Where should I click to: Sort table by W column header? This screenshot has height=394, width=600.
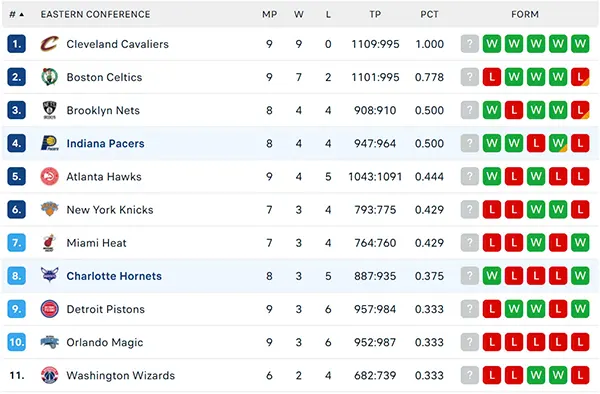coord(299,15)
